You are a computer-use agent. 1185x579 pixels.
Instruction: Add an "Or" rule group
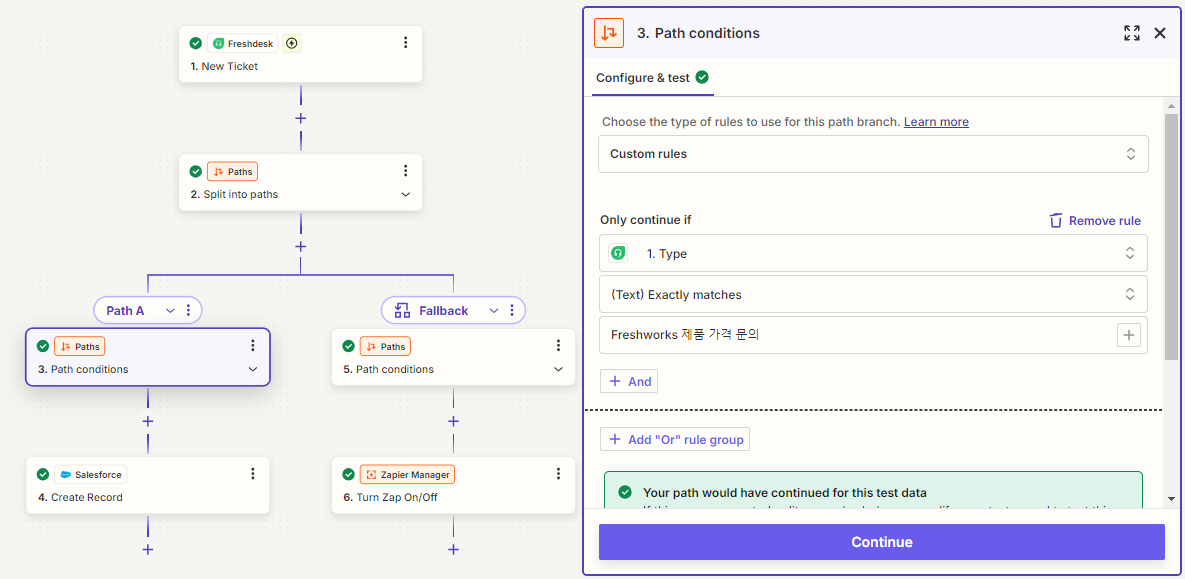675,440
